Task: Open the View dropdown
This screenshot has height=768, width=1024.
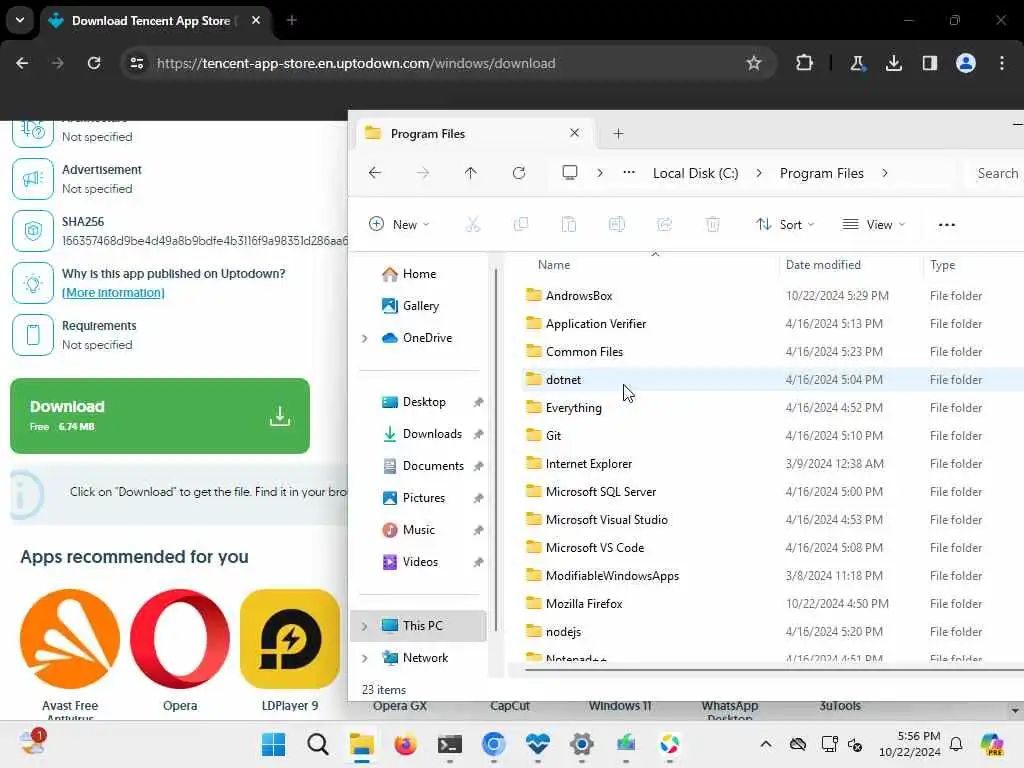Action: click(874, 225)
